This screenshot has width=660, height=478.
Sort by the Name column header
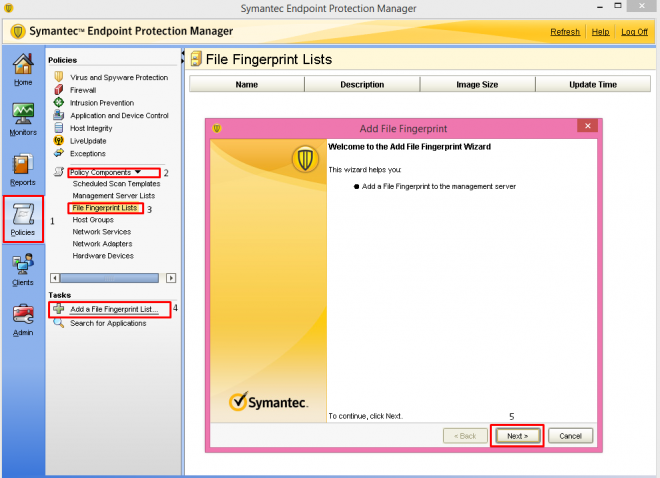coord(247,84)
